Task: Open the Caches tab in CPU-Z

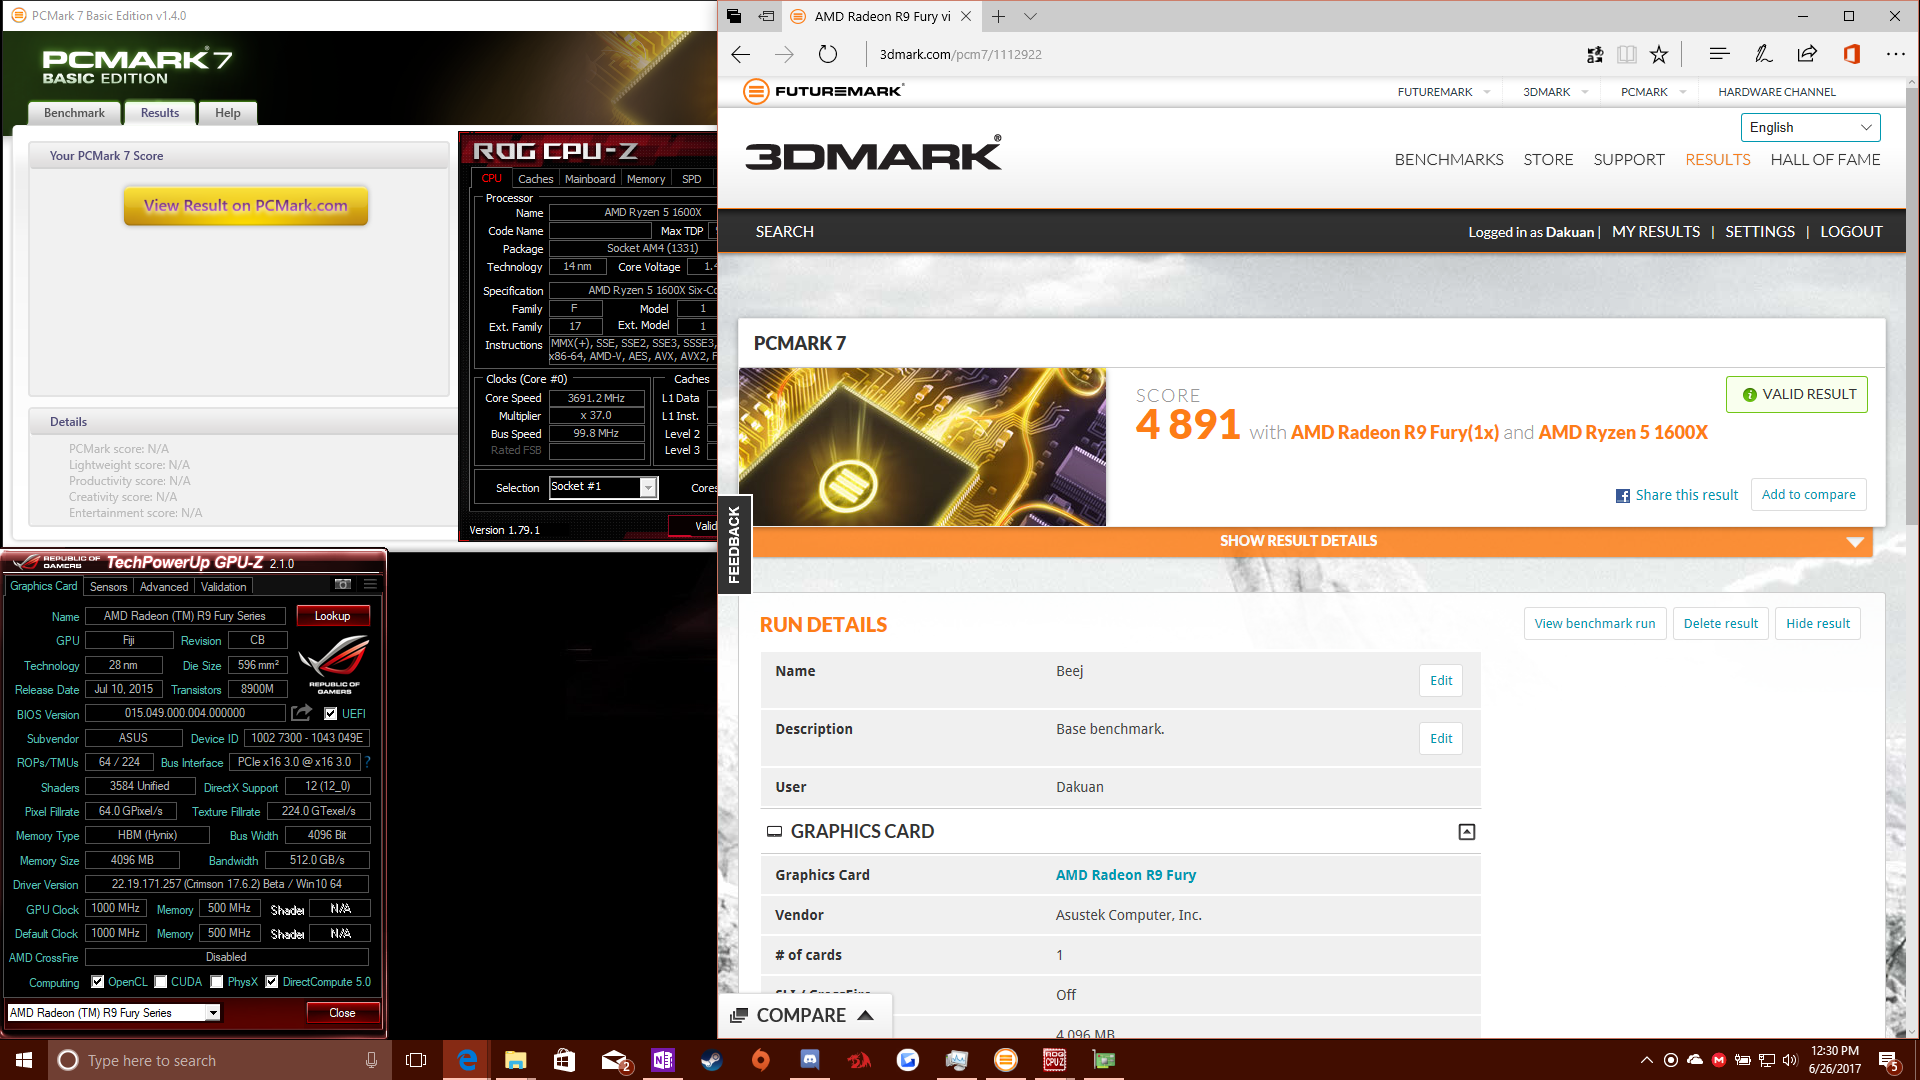Action: (x=535, y=179)
